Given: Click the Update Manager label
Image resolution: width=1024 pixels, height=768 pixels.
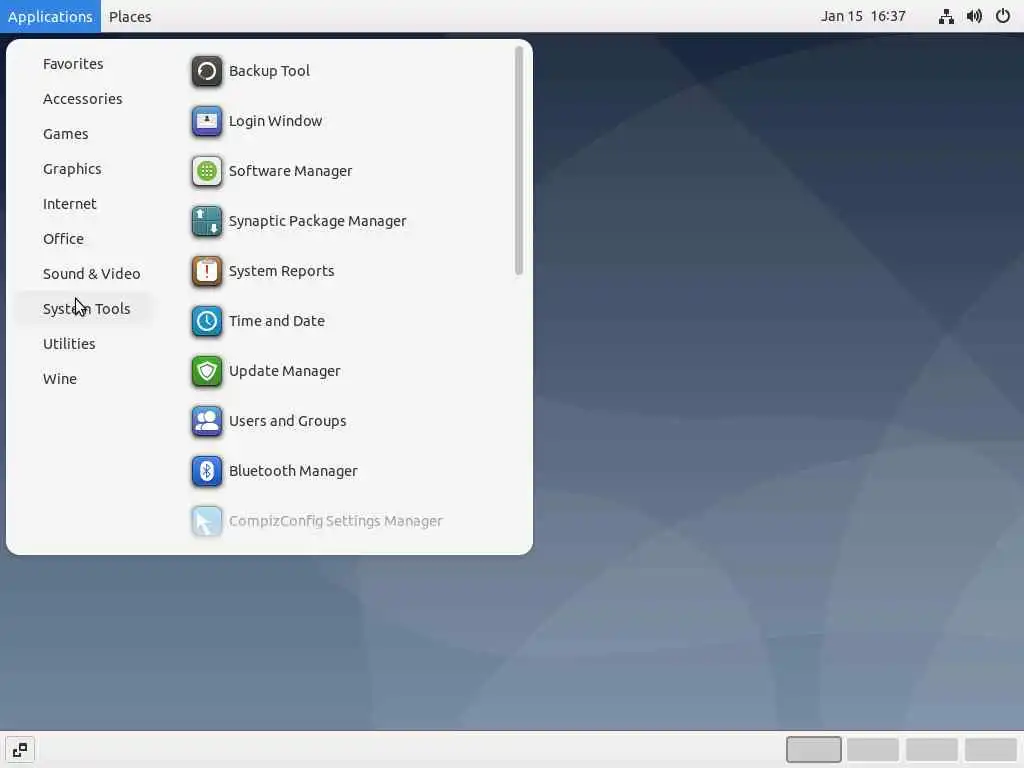Looking at the screenshot, I should pyautogui.click(x=284, y=371).
